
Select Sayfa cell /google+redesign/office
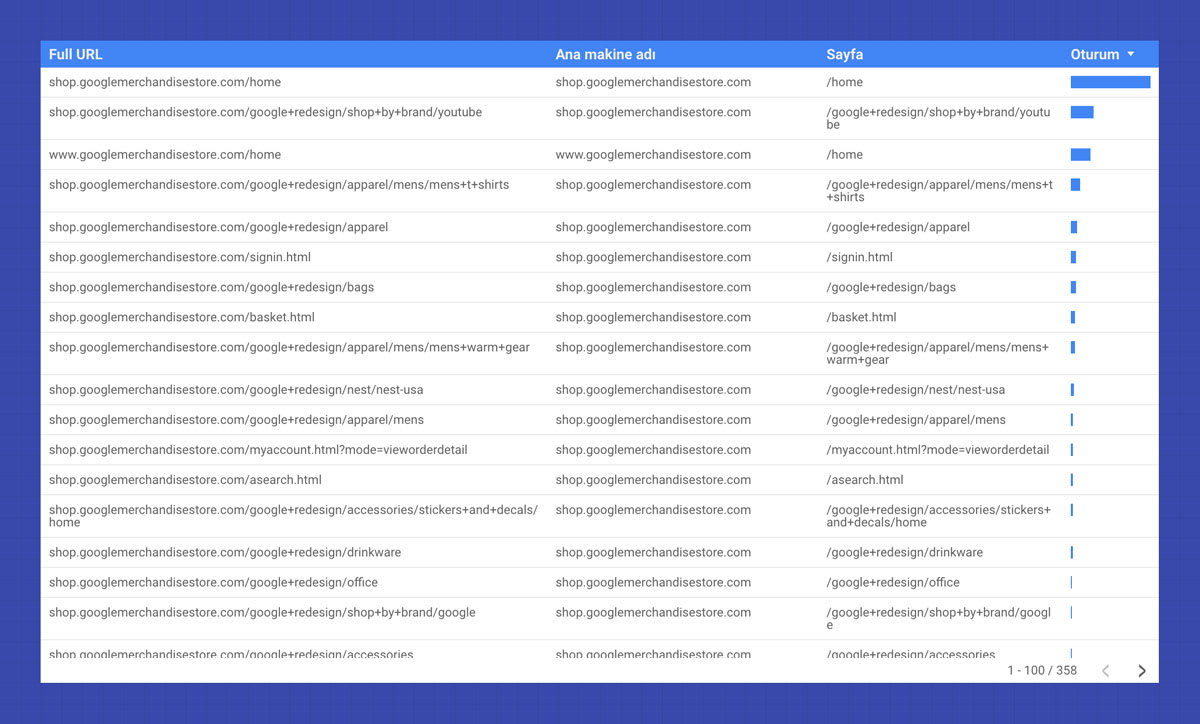pyautogui.click(x=893, y=582)
